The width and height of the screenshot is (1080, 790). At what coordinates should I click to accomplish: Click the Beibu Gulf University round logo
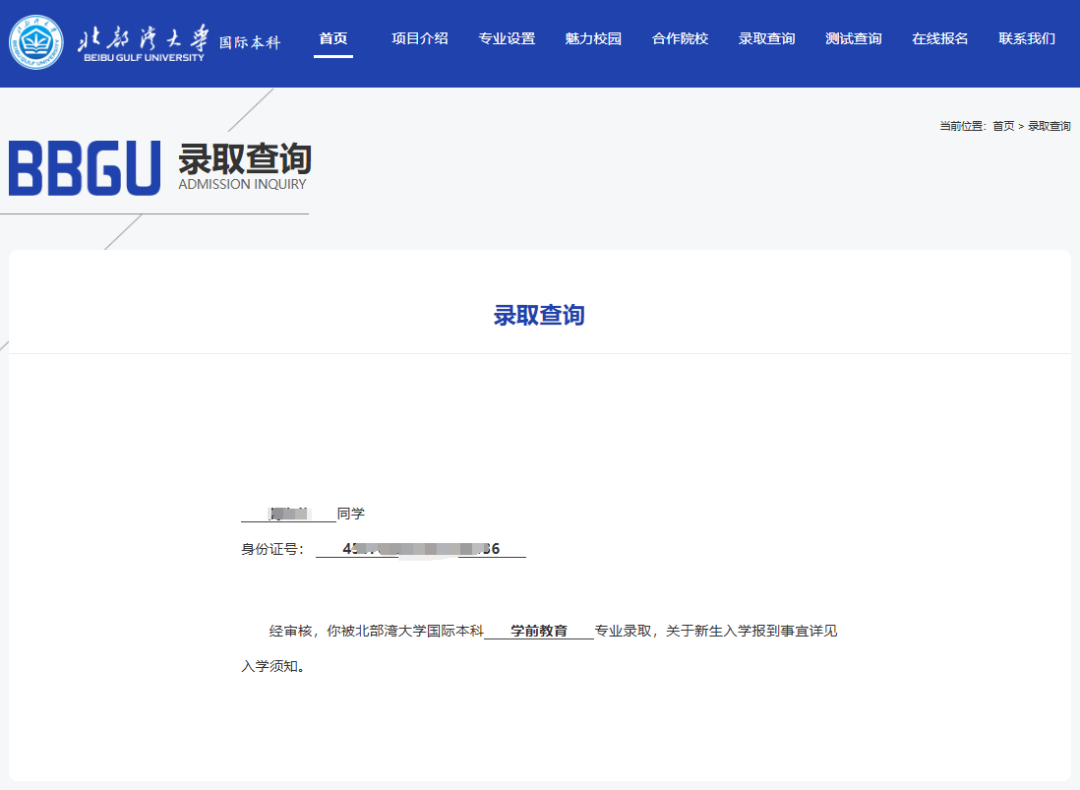36,42
